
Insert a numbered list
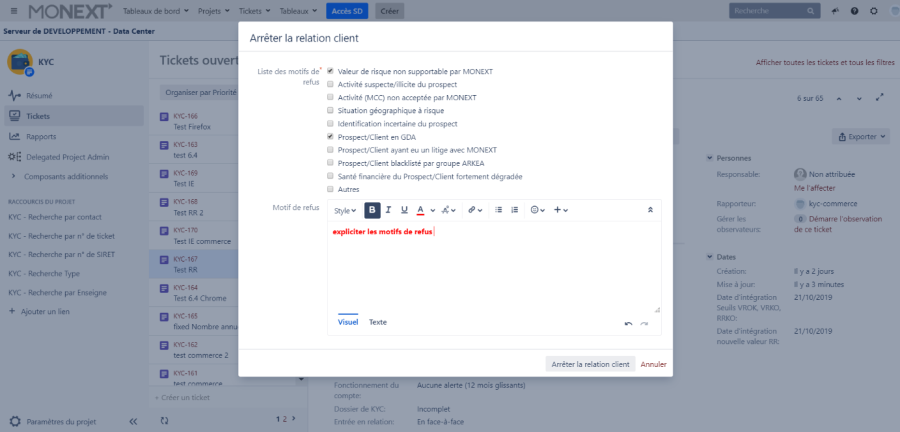[514, 210]
